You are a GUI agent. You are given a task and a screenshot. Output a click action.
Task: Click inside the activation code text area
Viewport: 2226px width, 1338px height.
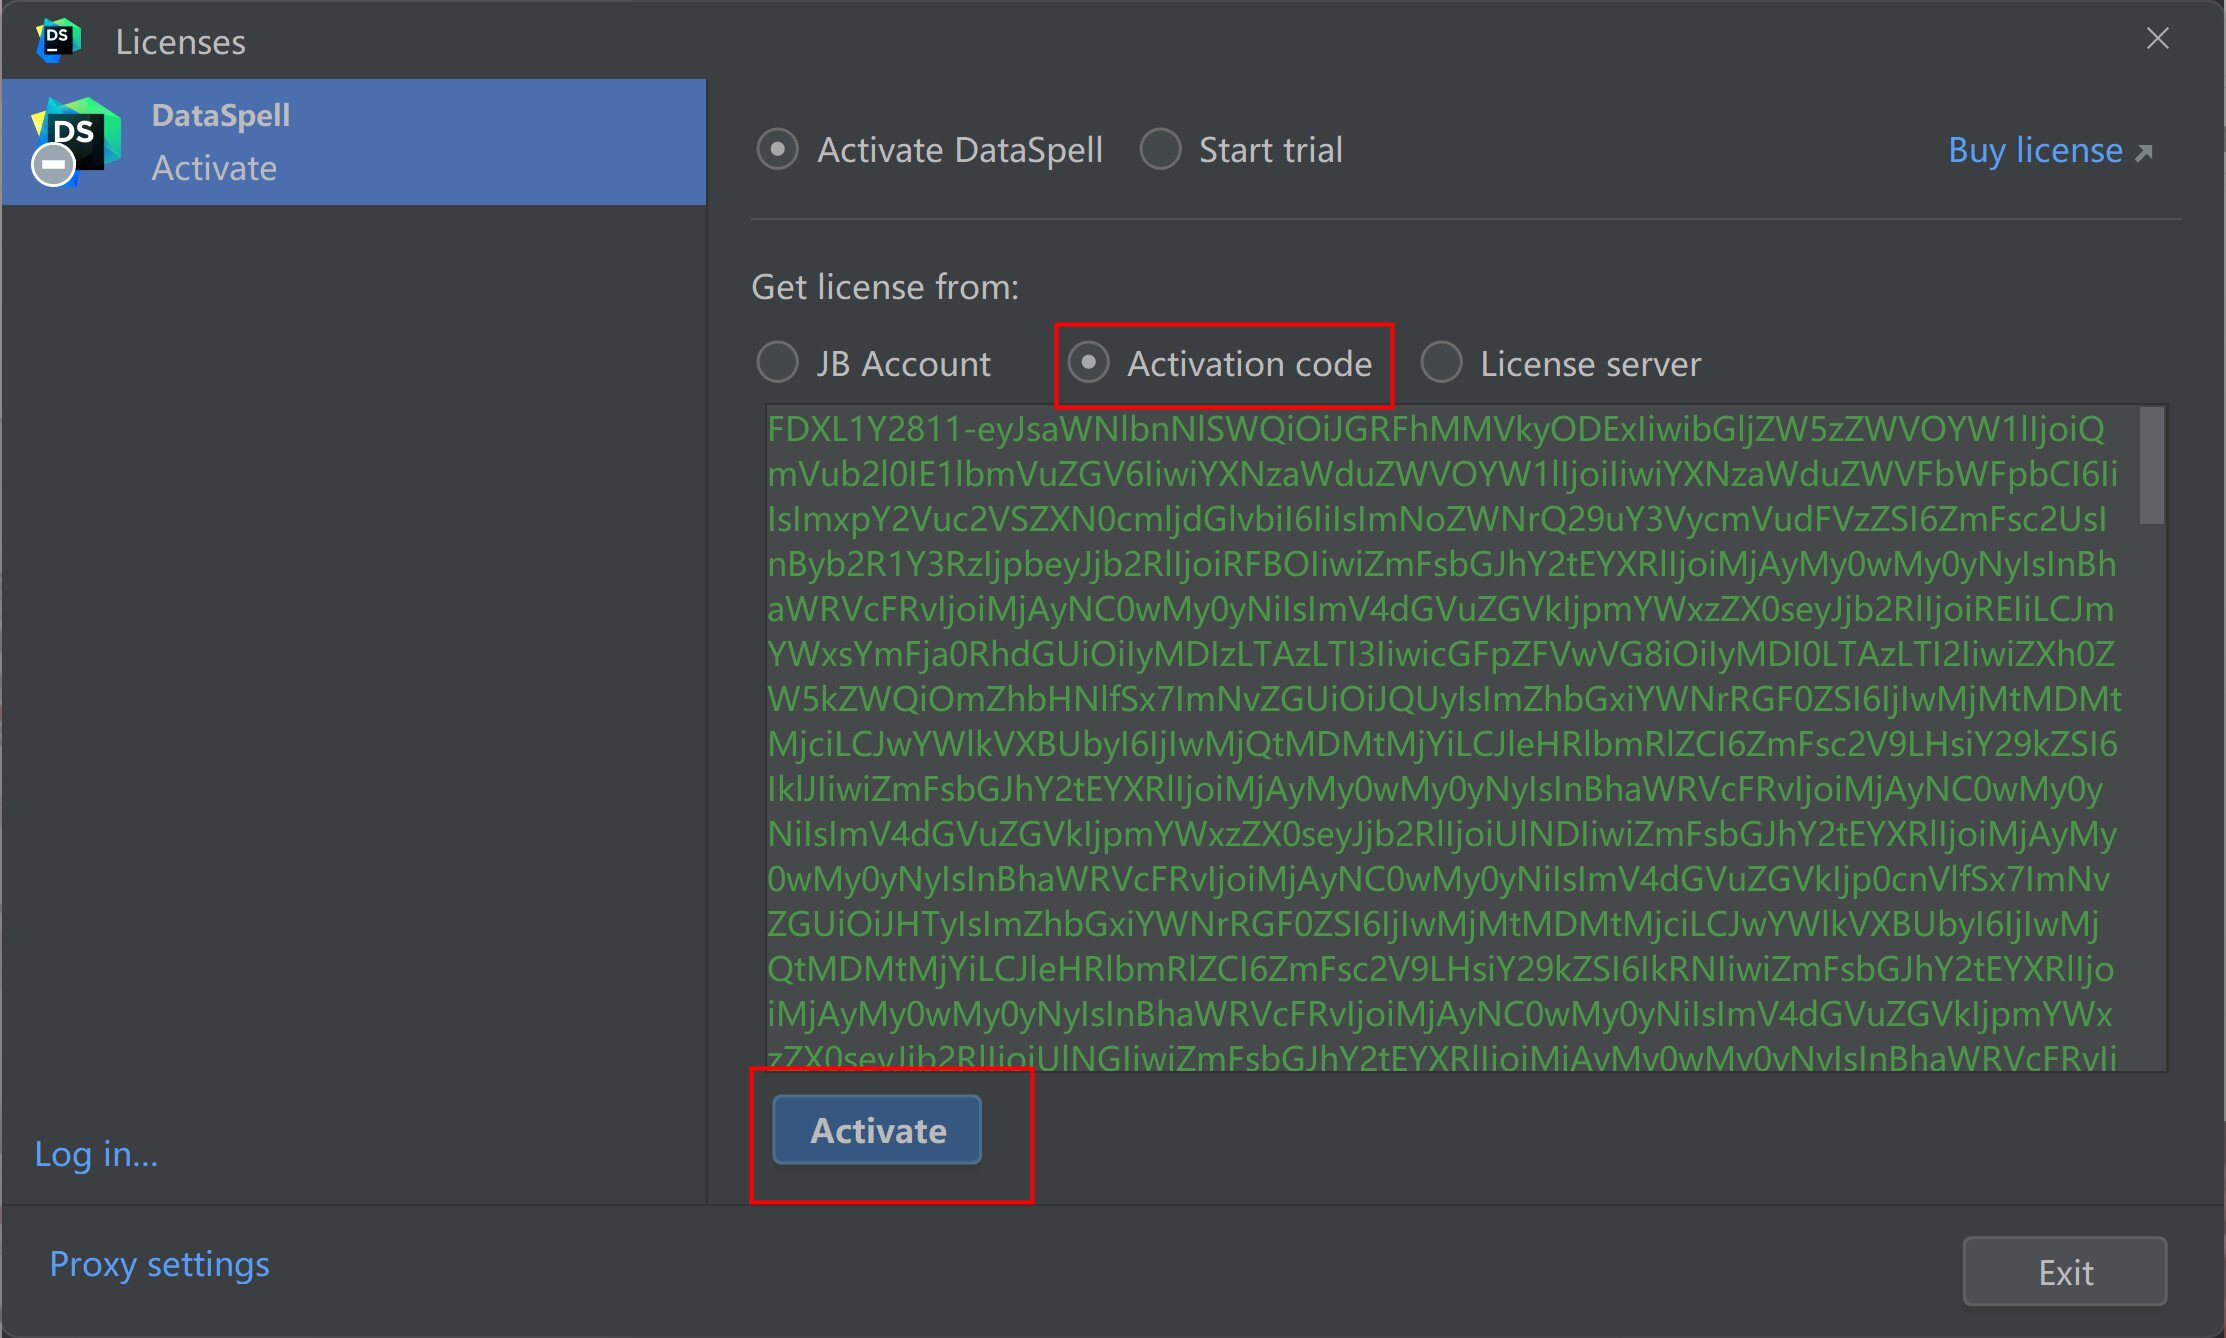1450,738
